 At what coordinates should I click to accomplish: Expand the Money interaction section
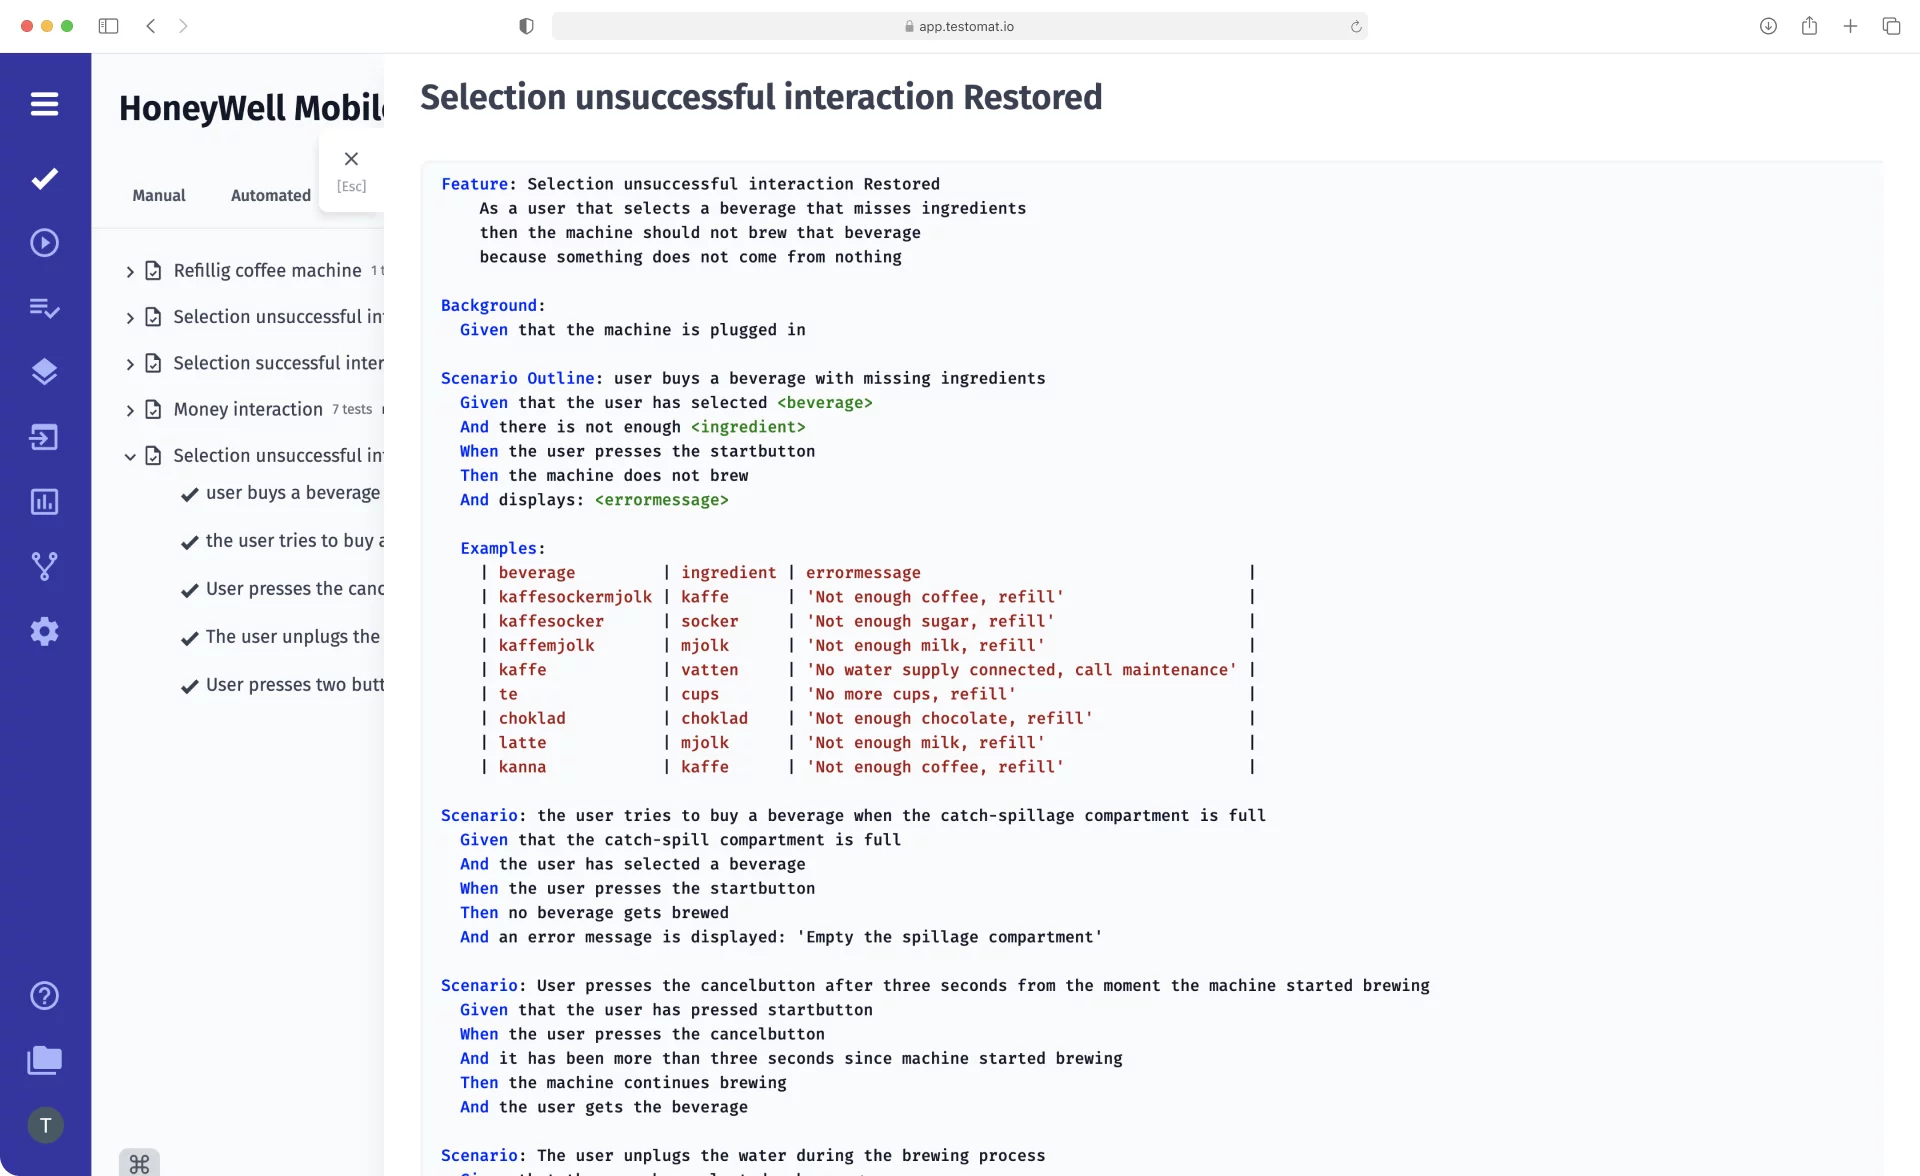129,408
